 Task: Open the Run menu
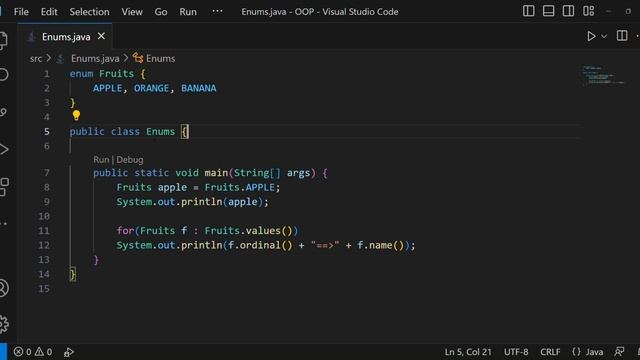click(188, 12)
